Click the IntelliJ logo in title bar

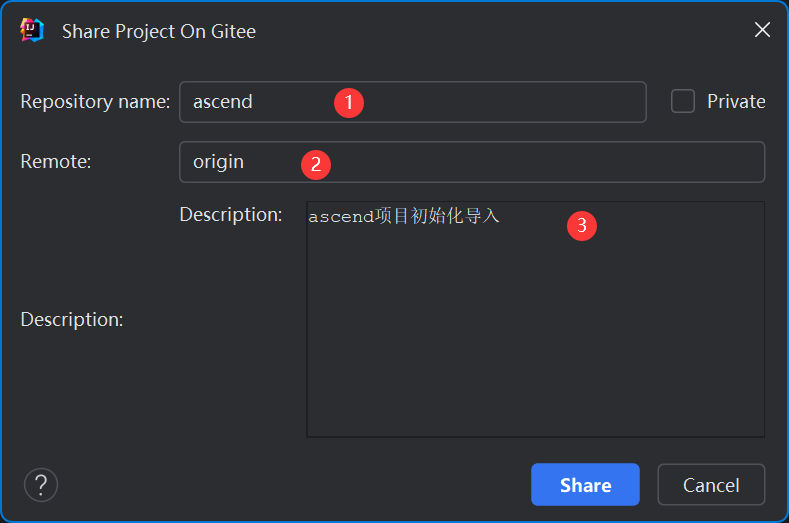(x=32, y=31)
